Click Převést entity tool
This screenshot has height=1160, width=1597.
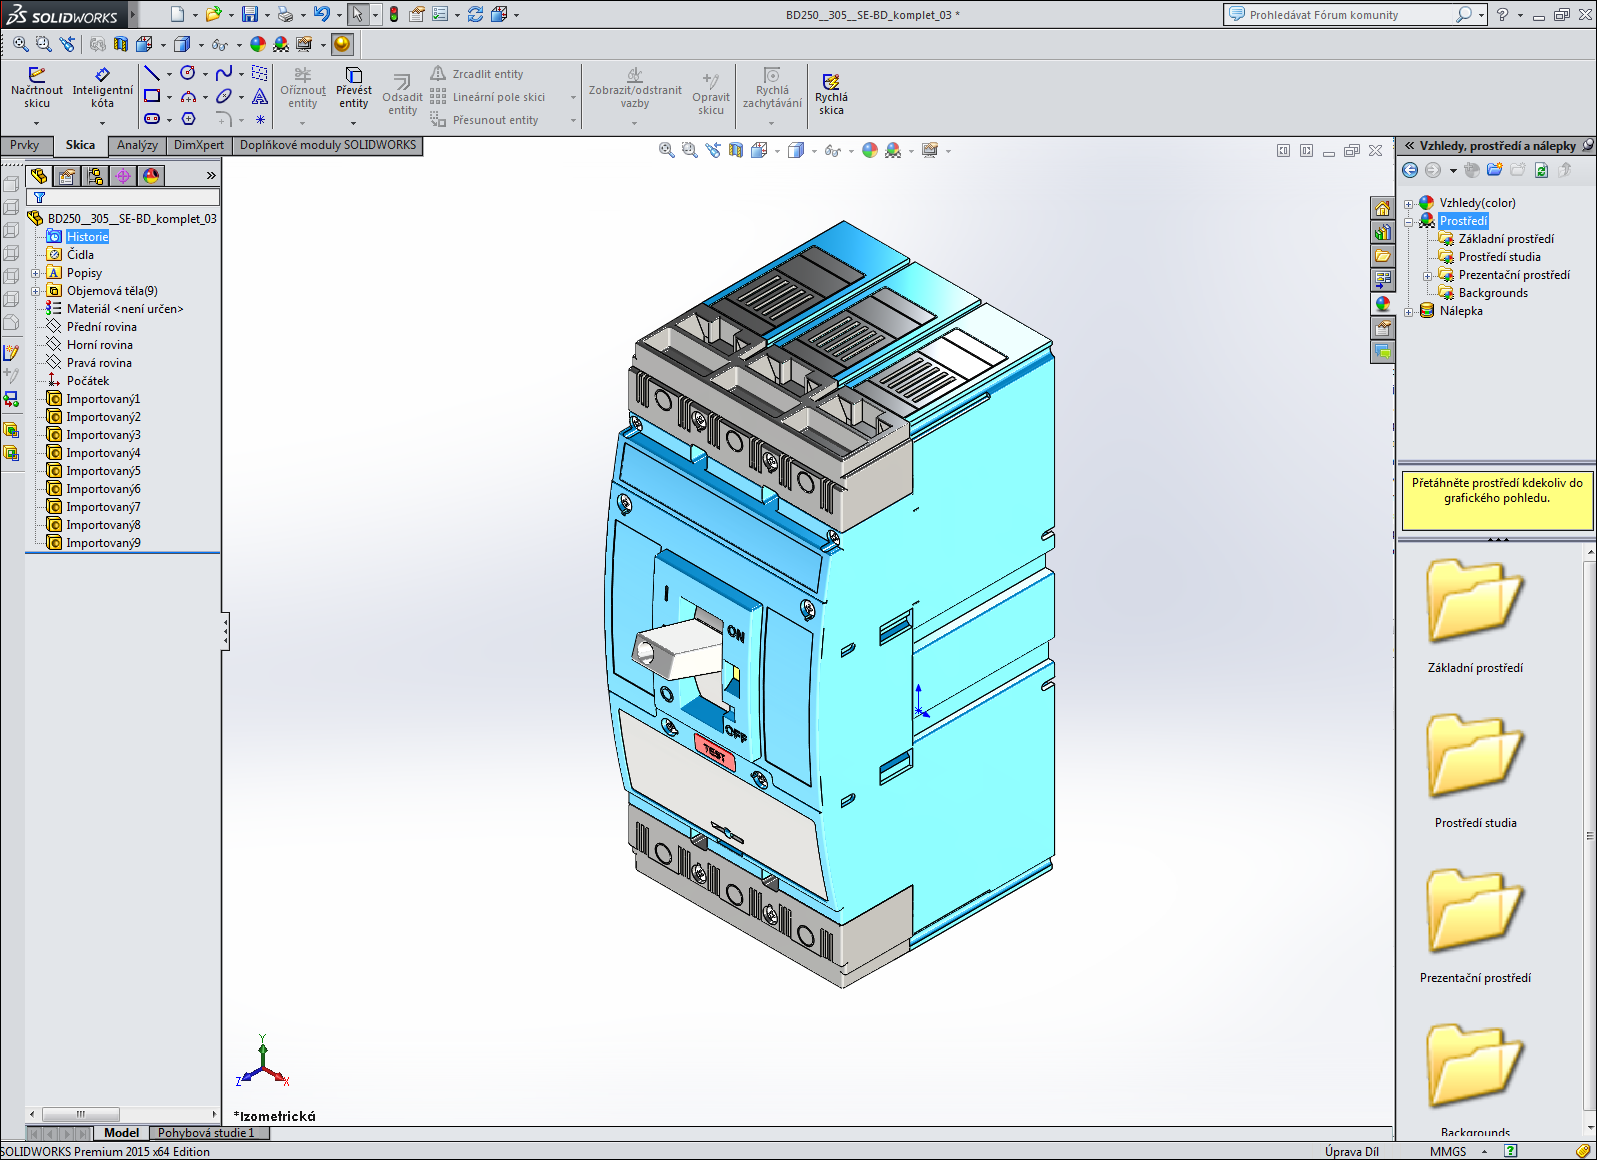(354, 88)
